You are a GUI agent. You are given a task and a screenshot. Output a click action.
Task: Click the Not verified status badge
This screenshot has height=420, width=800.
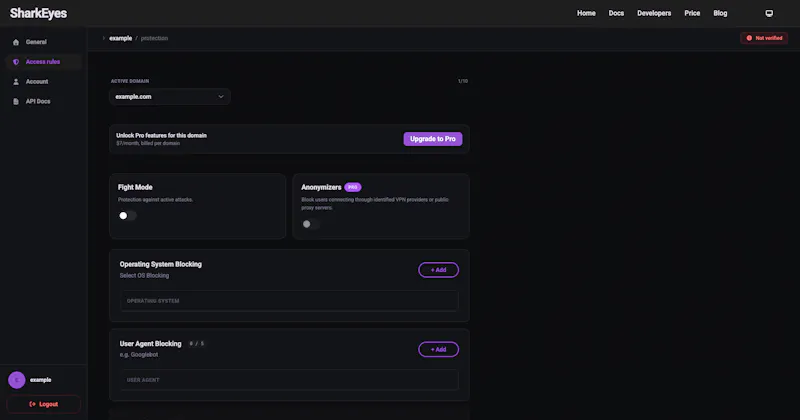point(764,38)
